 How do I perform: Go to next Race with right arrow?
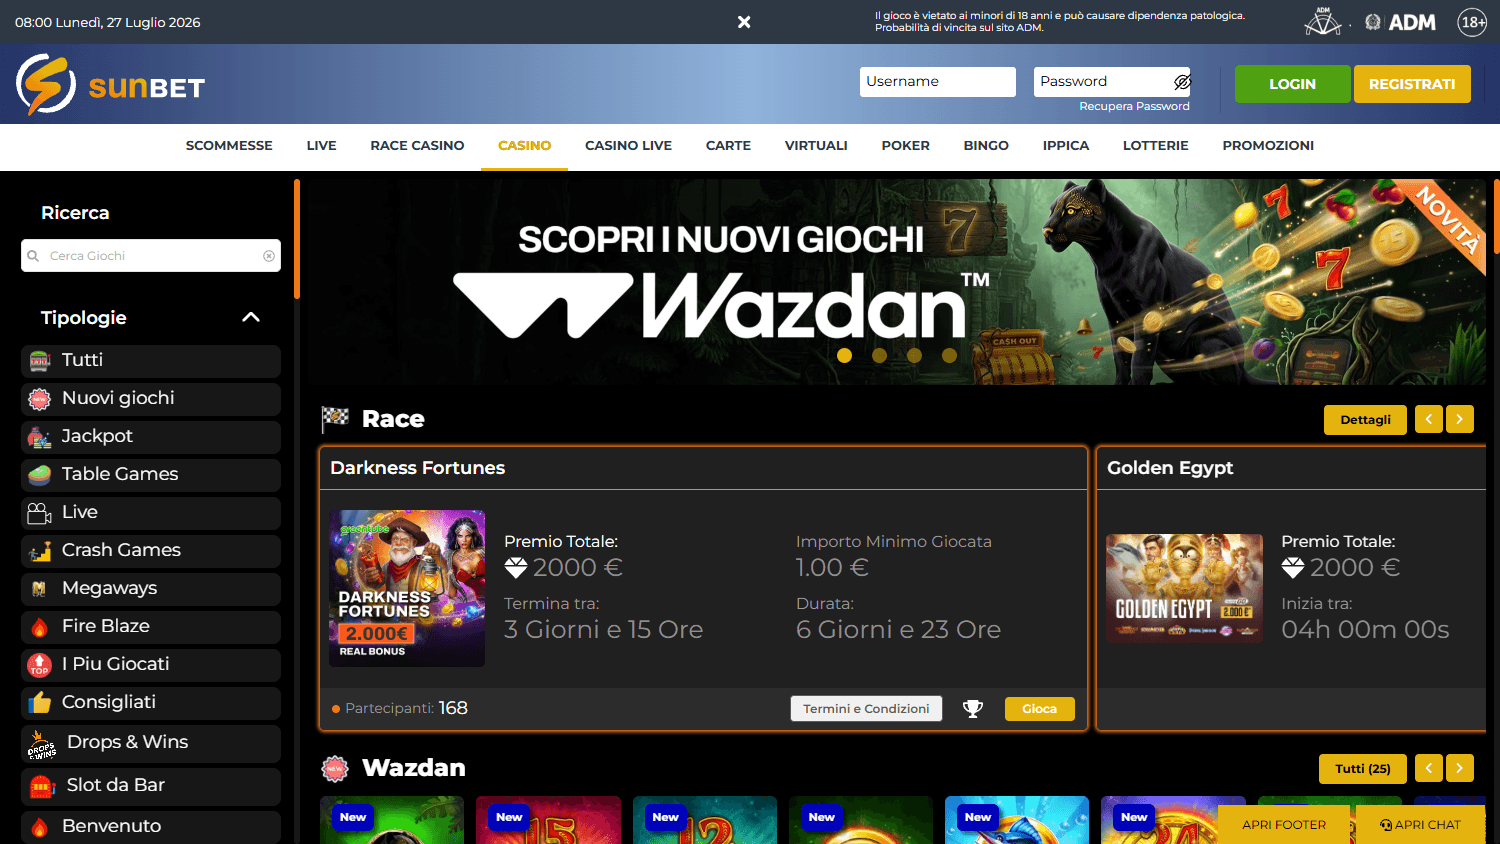click(x=1460, y=420)
